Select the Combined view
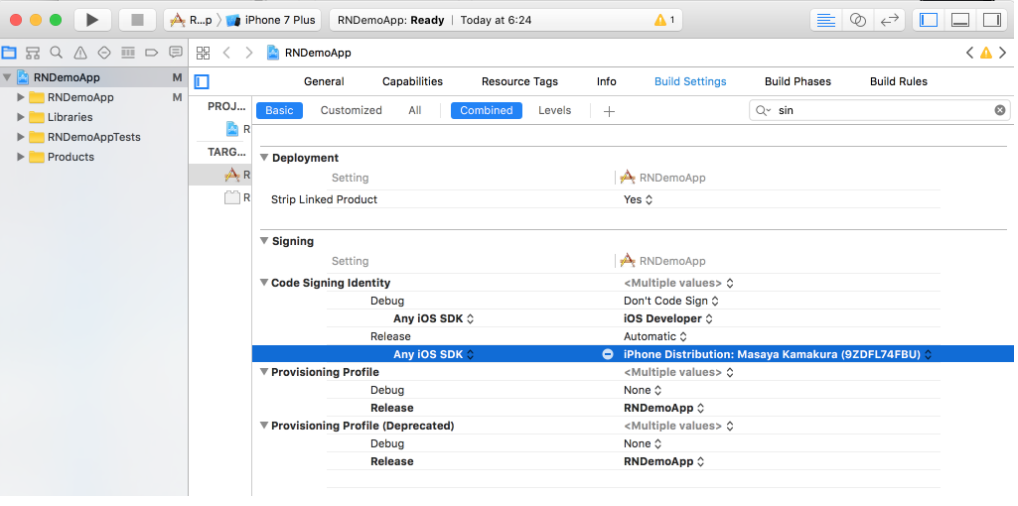This screenshot has height=506, width=1018. coord(486,110)
